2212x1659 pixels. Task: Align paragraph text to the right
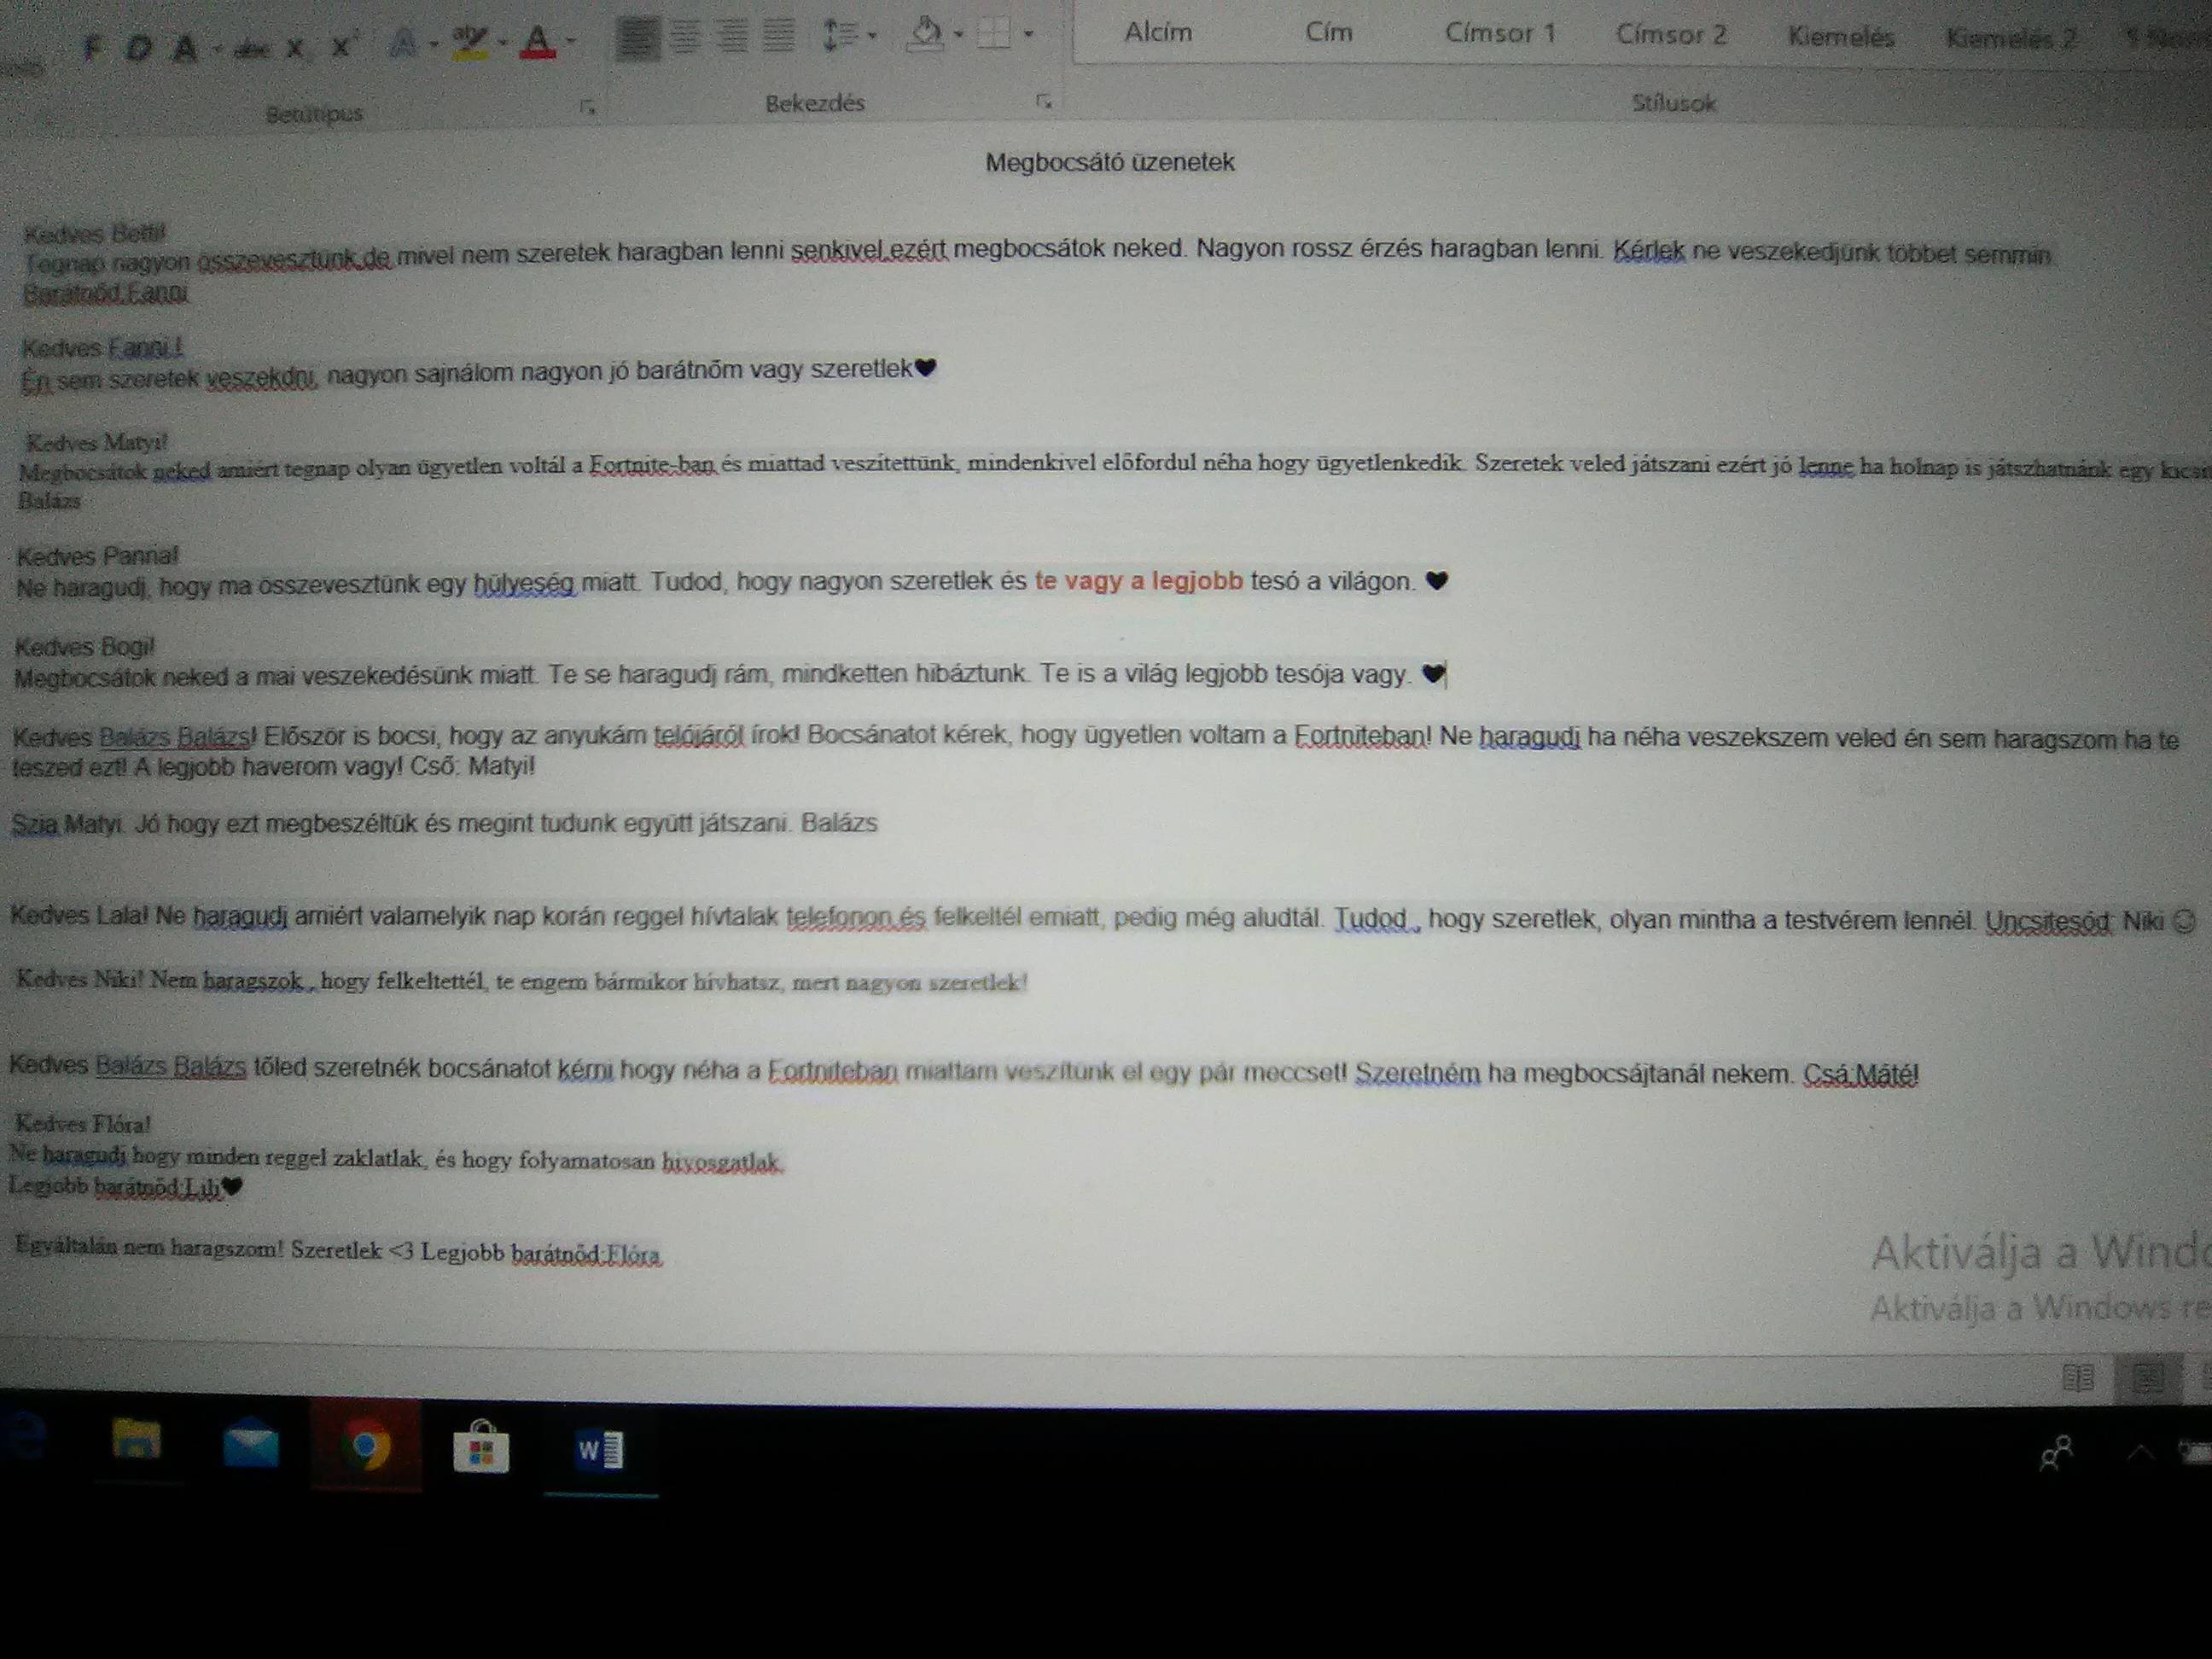(x=732, y=36)
